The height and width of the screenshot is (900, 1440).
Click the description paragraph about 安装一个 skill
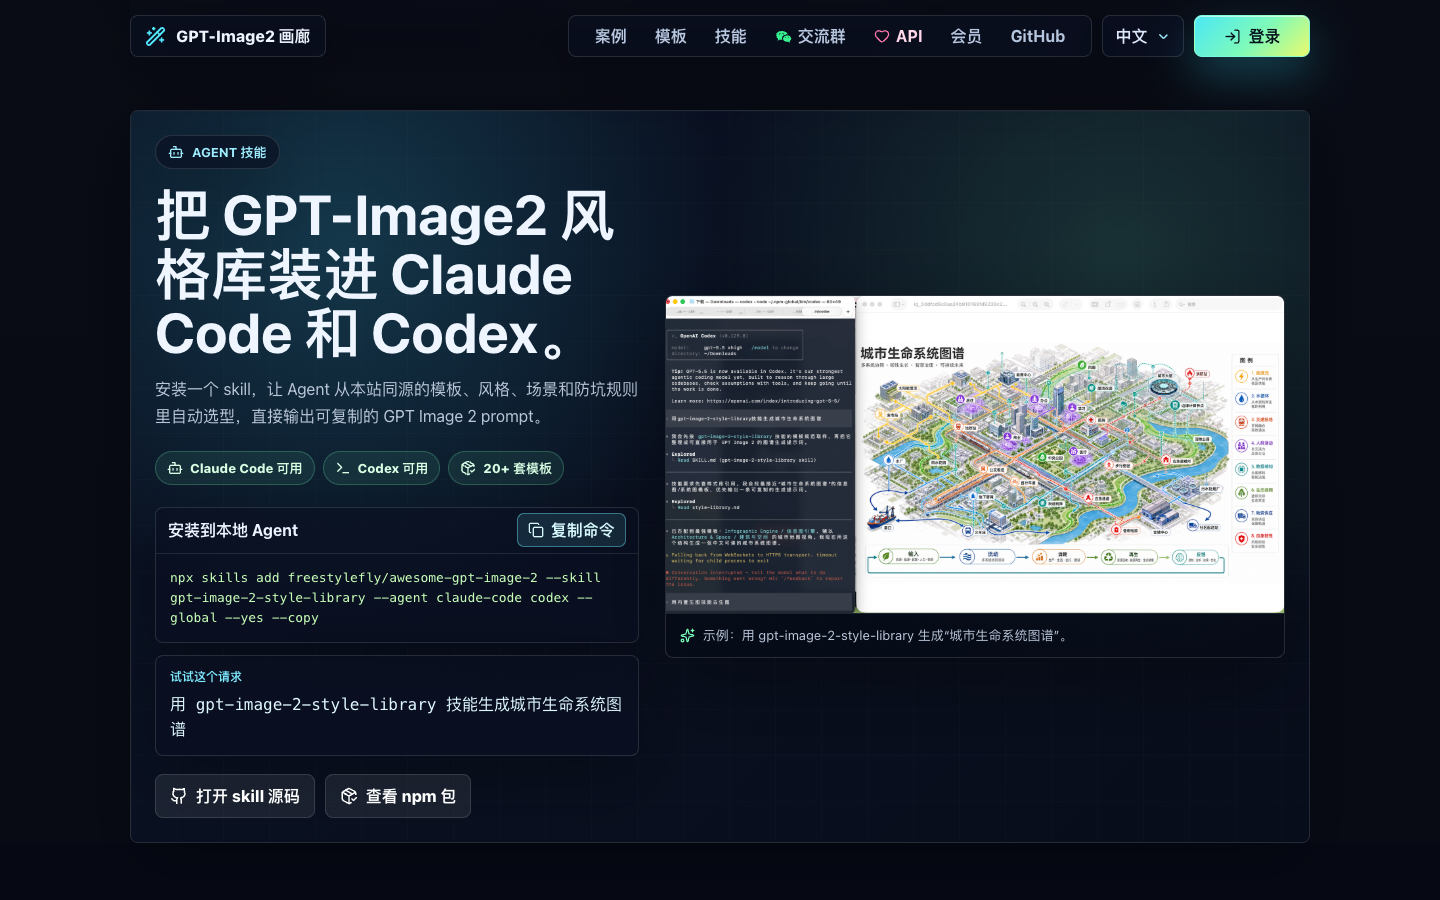tap(396, 403)
